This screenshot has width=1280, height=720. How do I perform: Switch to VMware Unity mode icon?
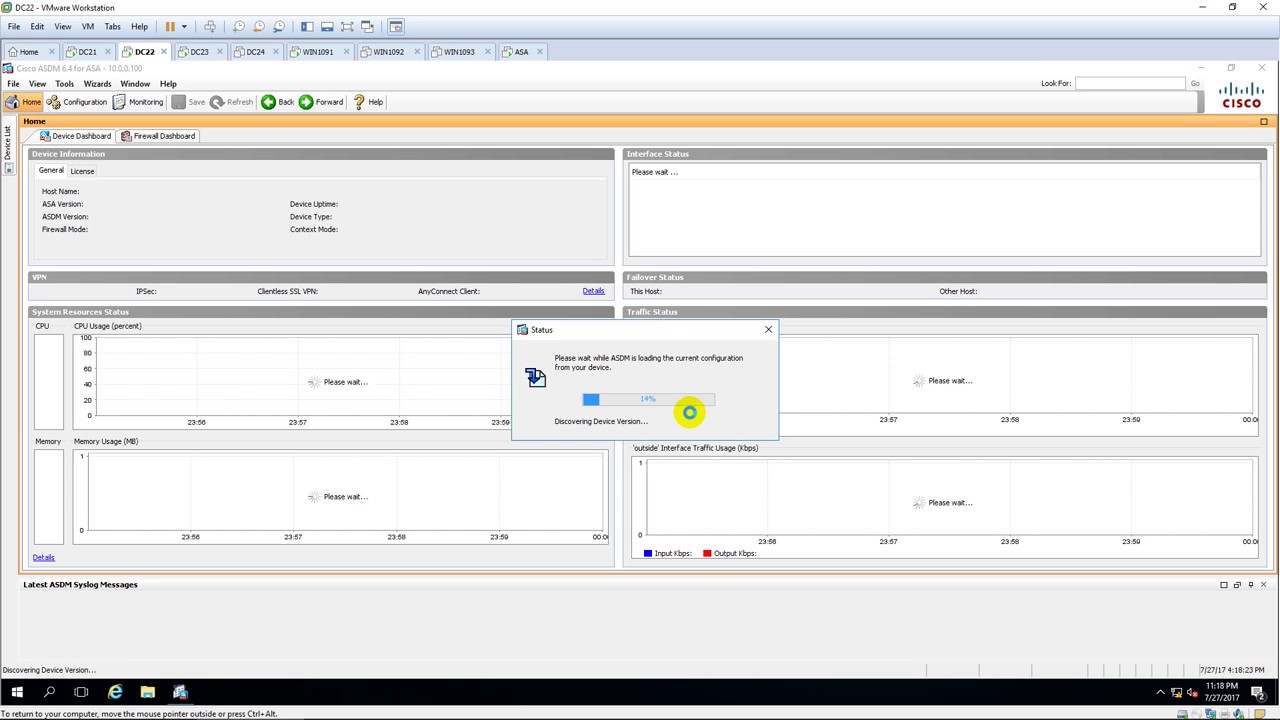click(x=367, y=27)
